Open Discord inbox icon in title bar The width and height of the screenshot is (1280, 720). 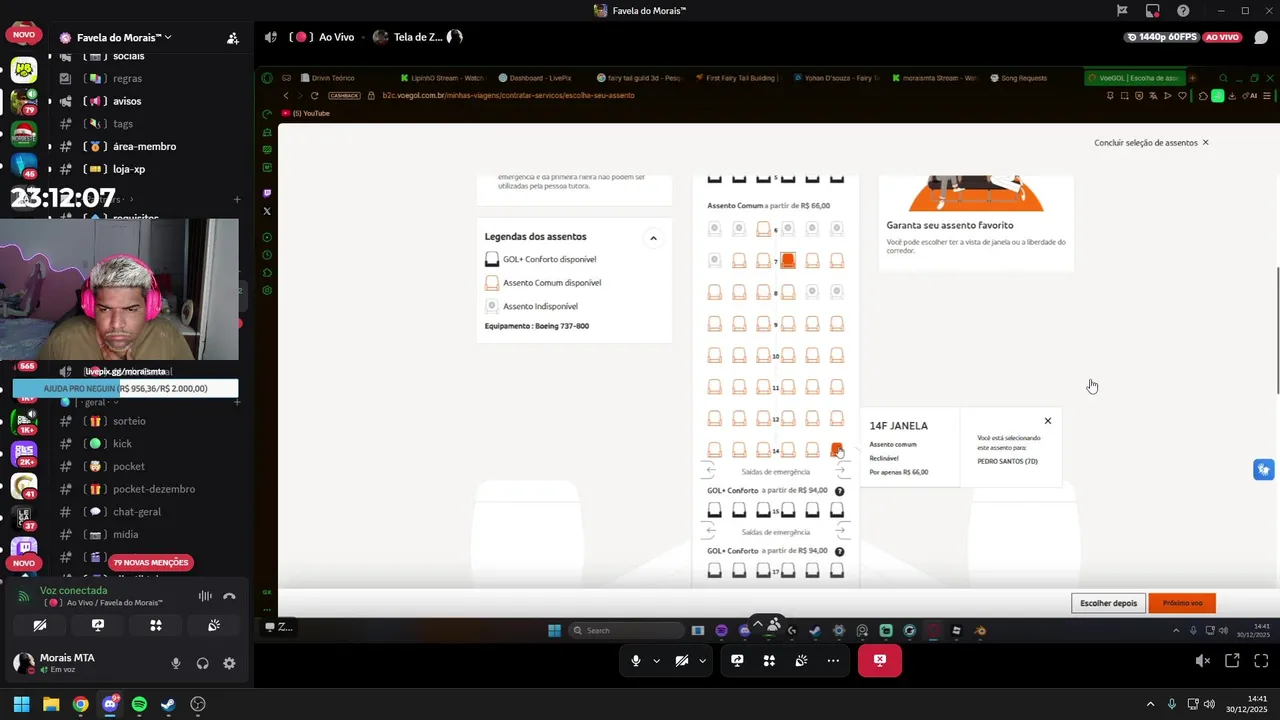tap(1153, 11)
